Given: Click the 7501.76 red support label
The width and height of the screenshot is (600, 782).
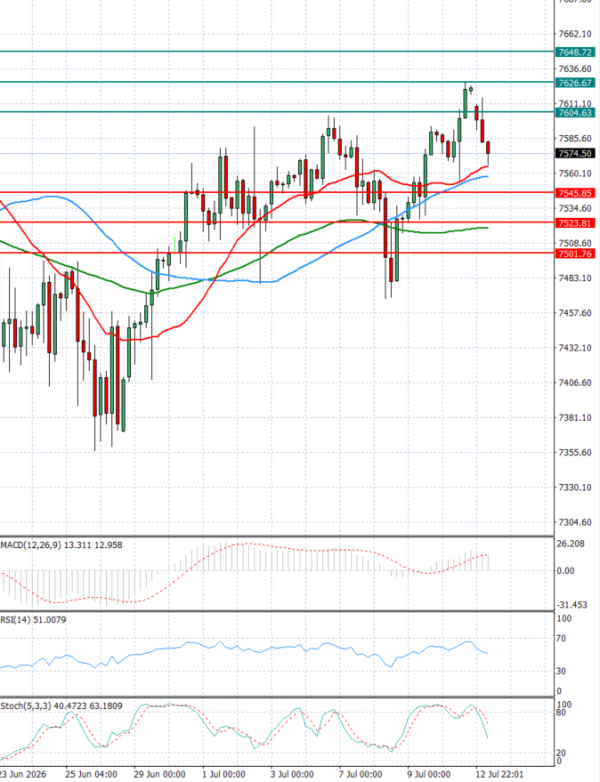Looking at the screenshot, I should pyautogui.click(x=575, y=254).
